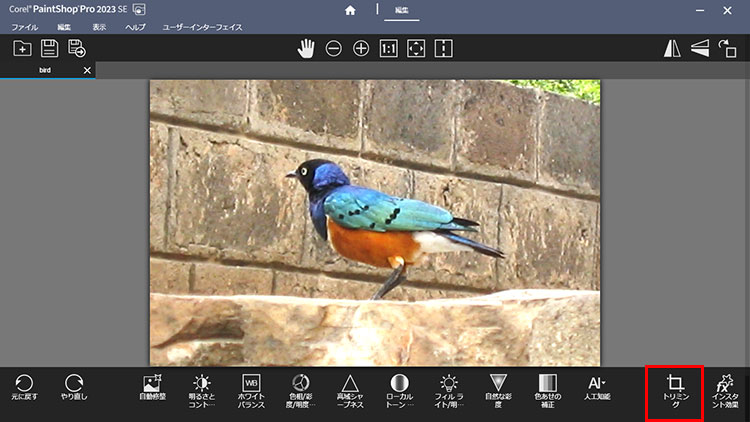Click the 元に戻す undo button

point(23,389)
